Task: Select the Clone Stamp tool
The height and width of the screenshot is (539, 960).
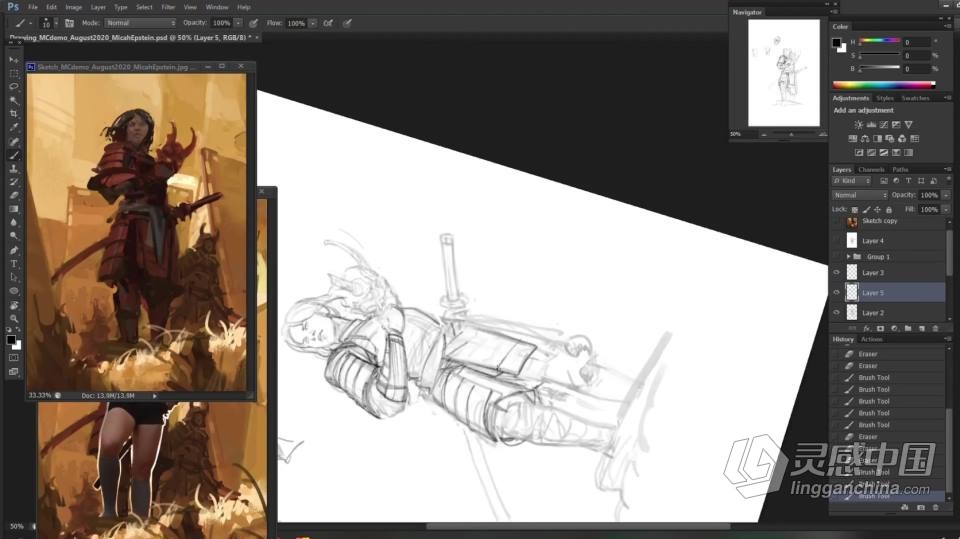Action: (13, 168)
